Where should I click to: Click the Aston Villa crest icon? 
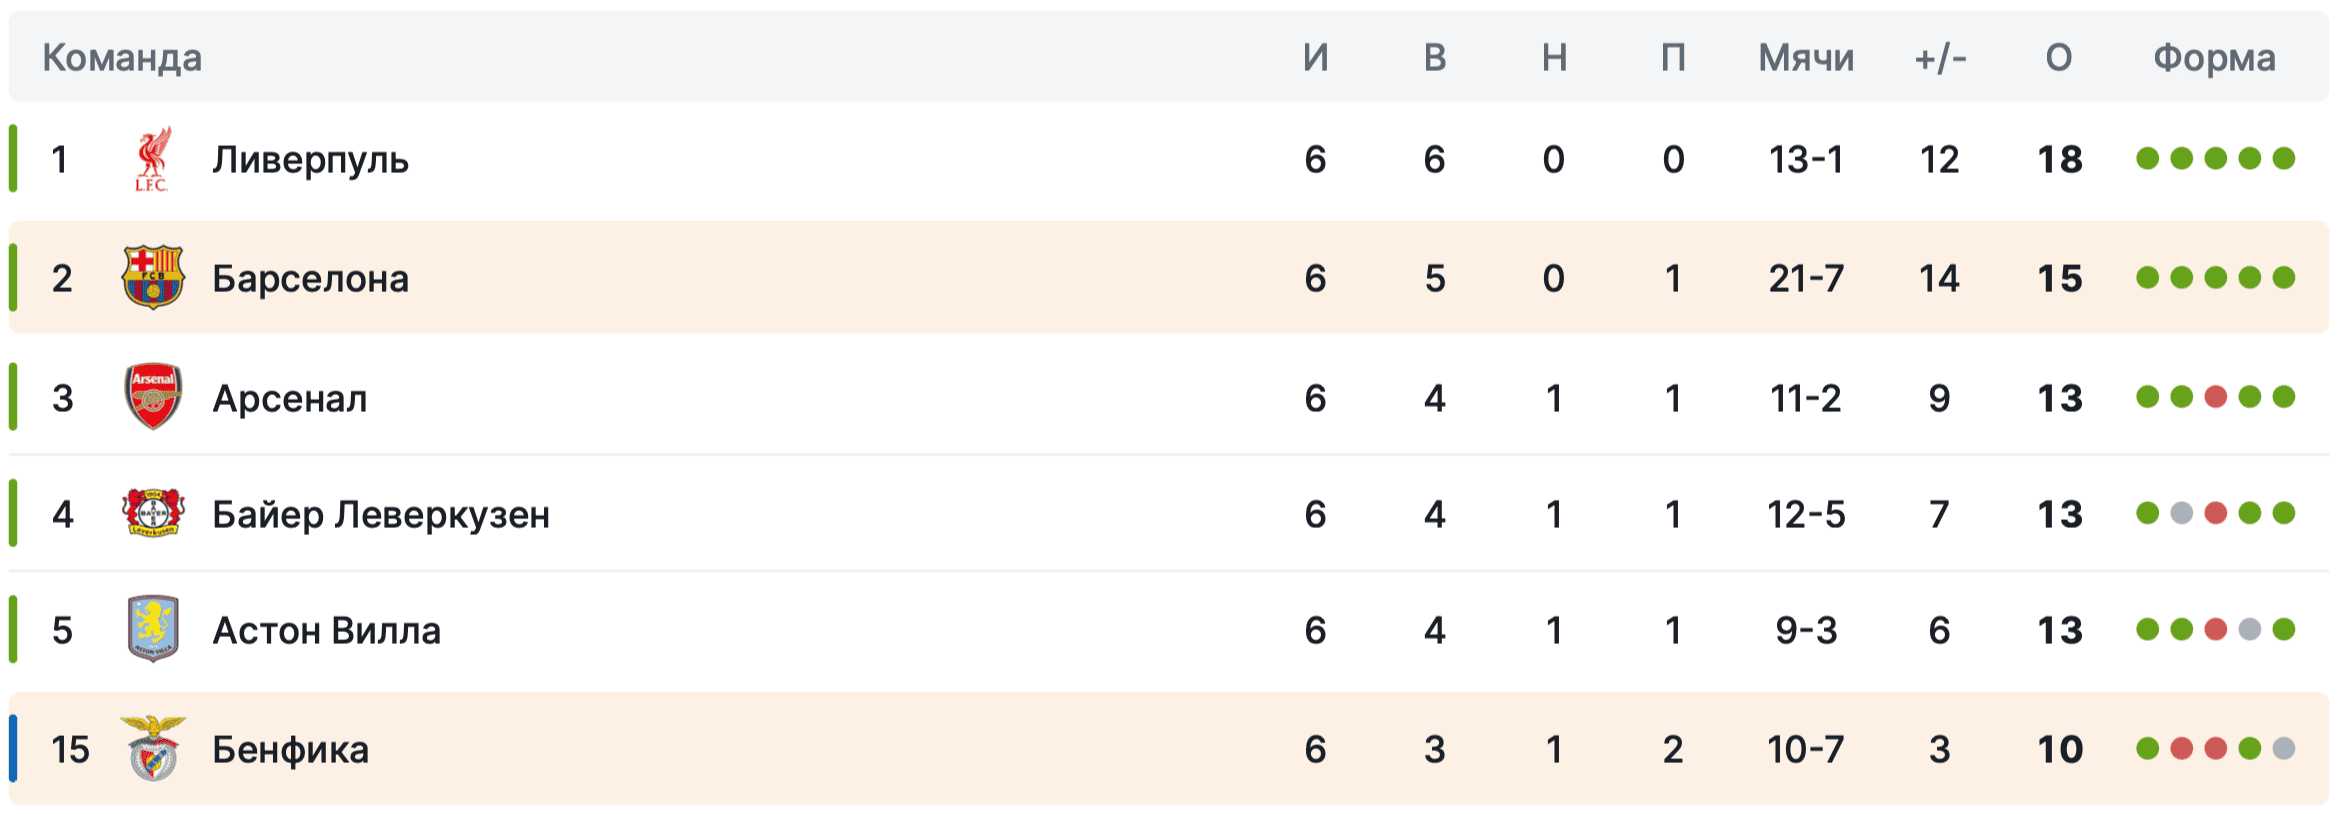(153, 629)
